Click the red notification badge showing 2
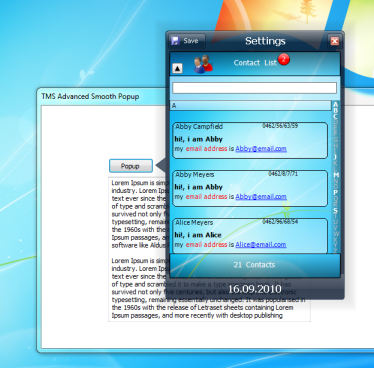374x368 pixels. (x=284, y=59)
